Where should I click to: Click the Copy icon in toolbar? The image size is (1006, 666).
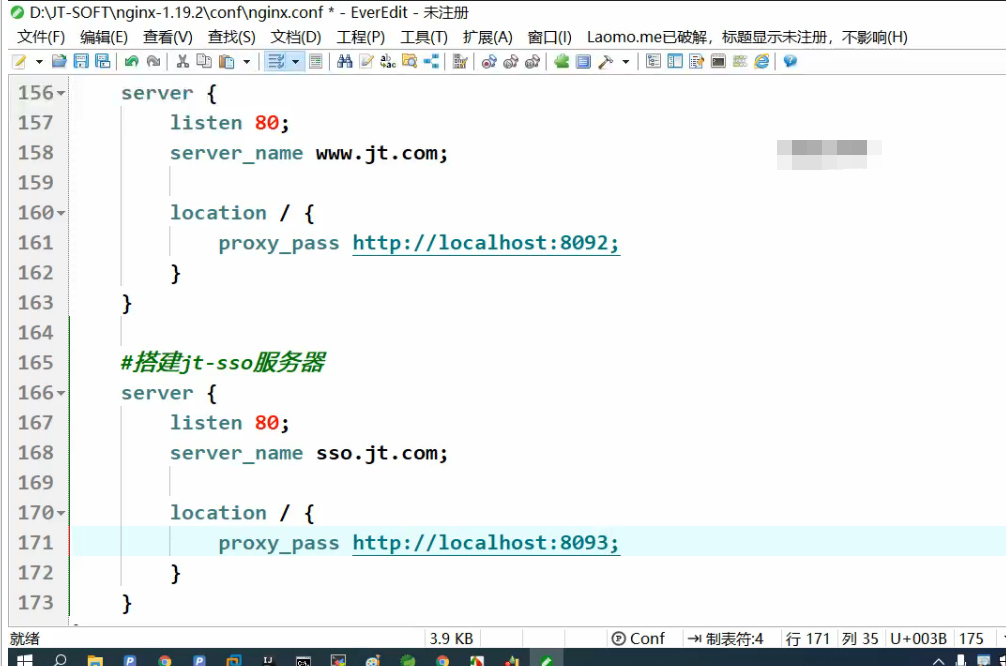pos(204,62)
